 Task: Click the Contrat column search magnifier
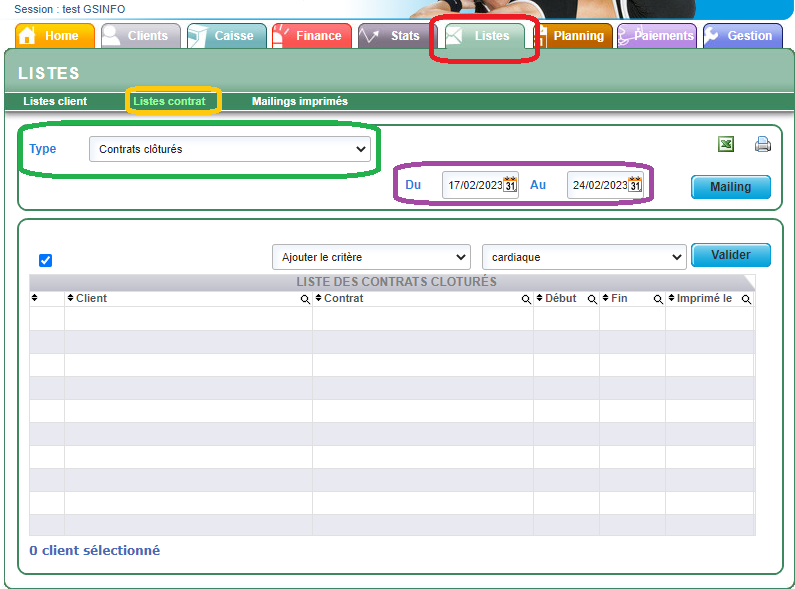526,299
